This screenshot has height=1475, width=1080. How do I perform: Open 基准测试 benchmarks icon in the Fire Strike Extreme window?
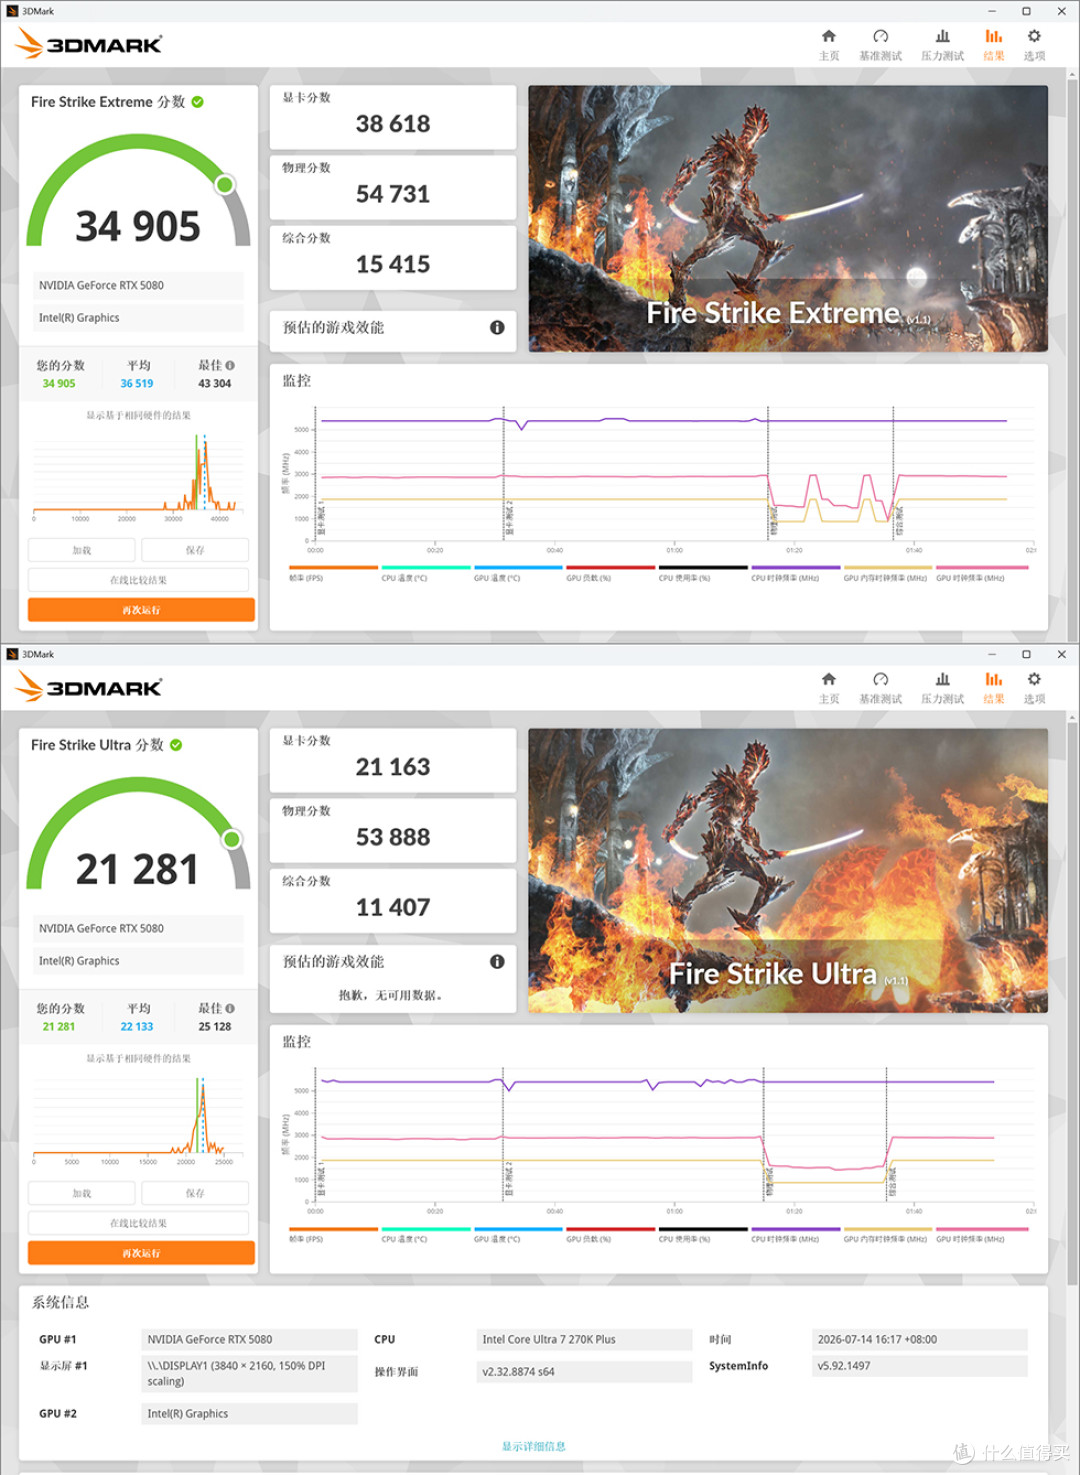tap(880, 45)
